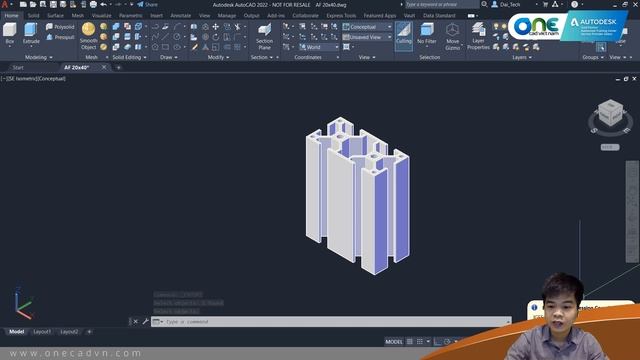Switch to the Solid ribbon tab
640x360 pixels.
click(x=33, y=16)
